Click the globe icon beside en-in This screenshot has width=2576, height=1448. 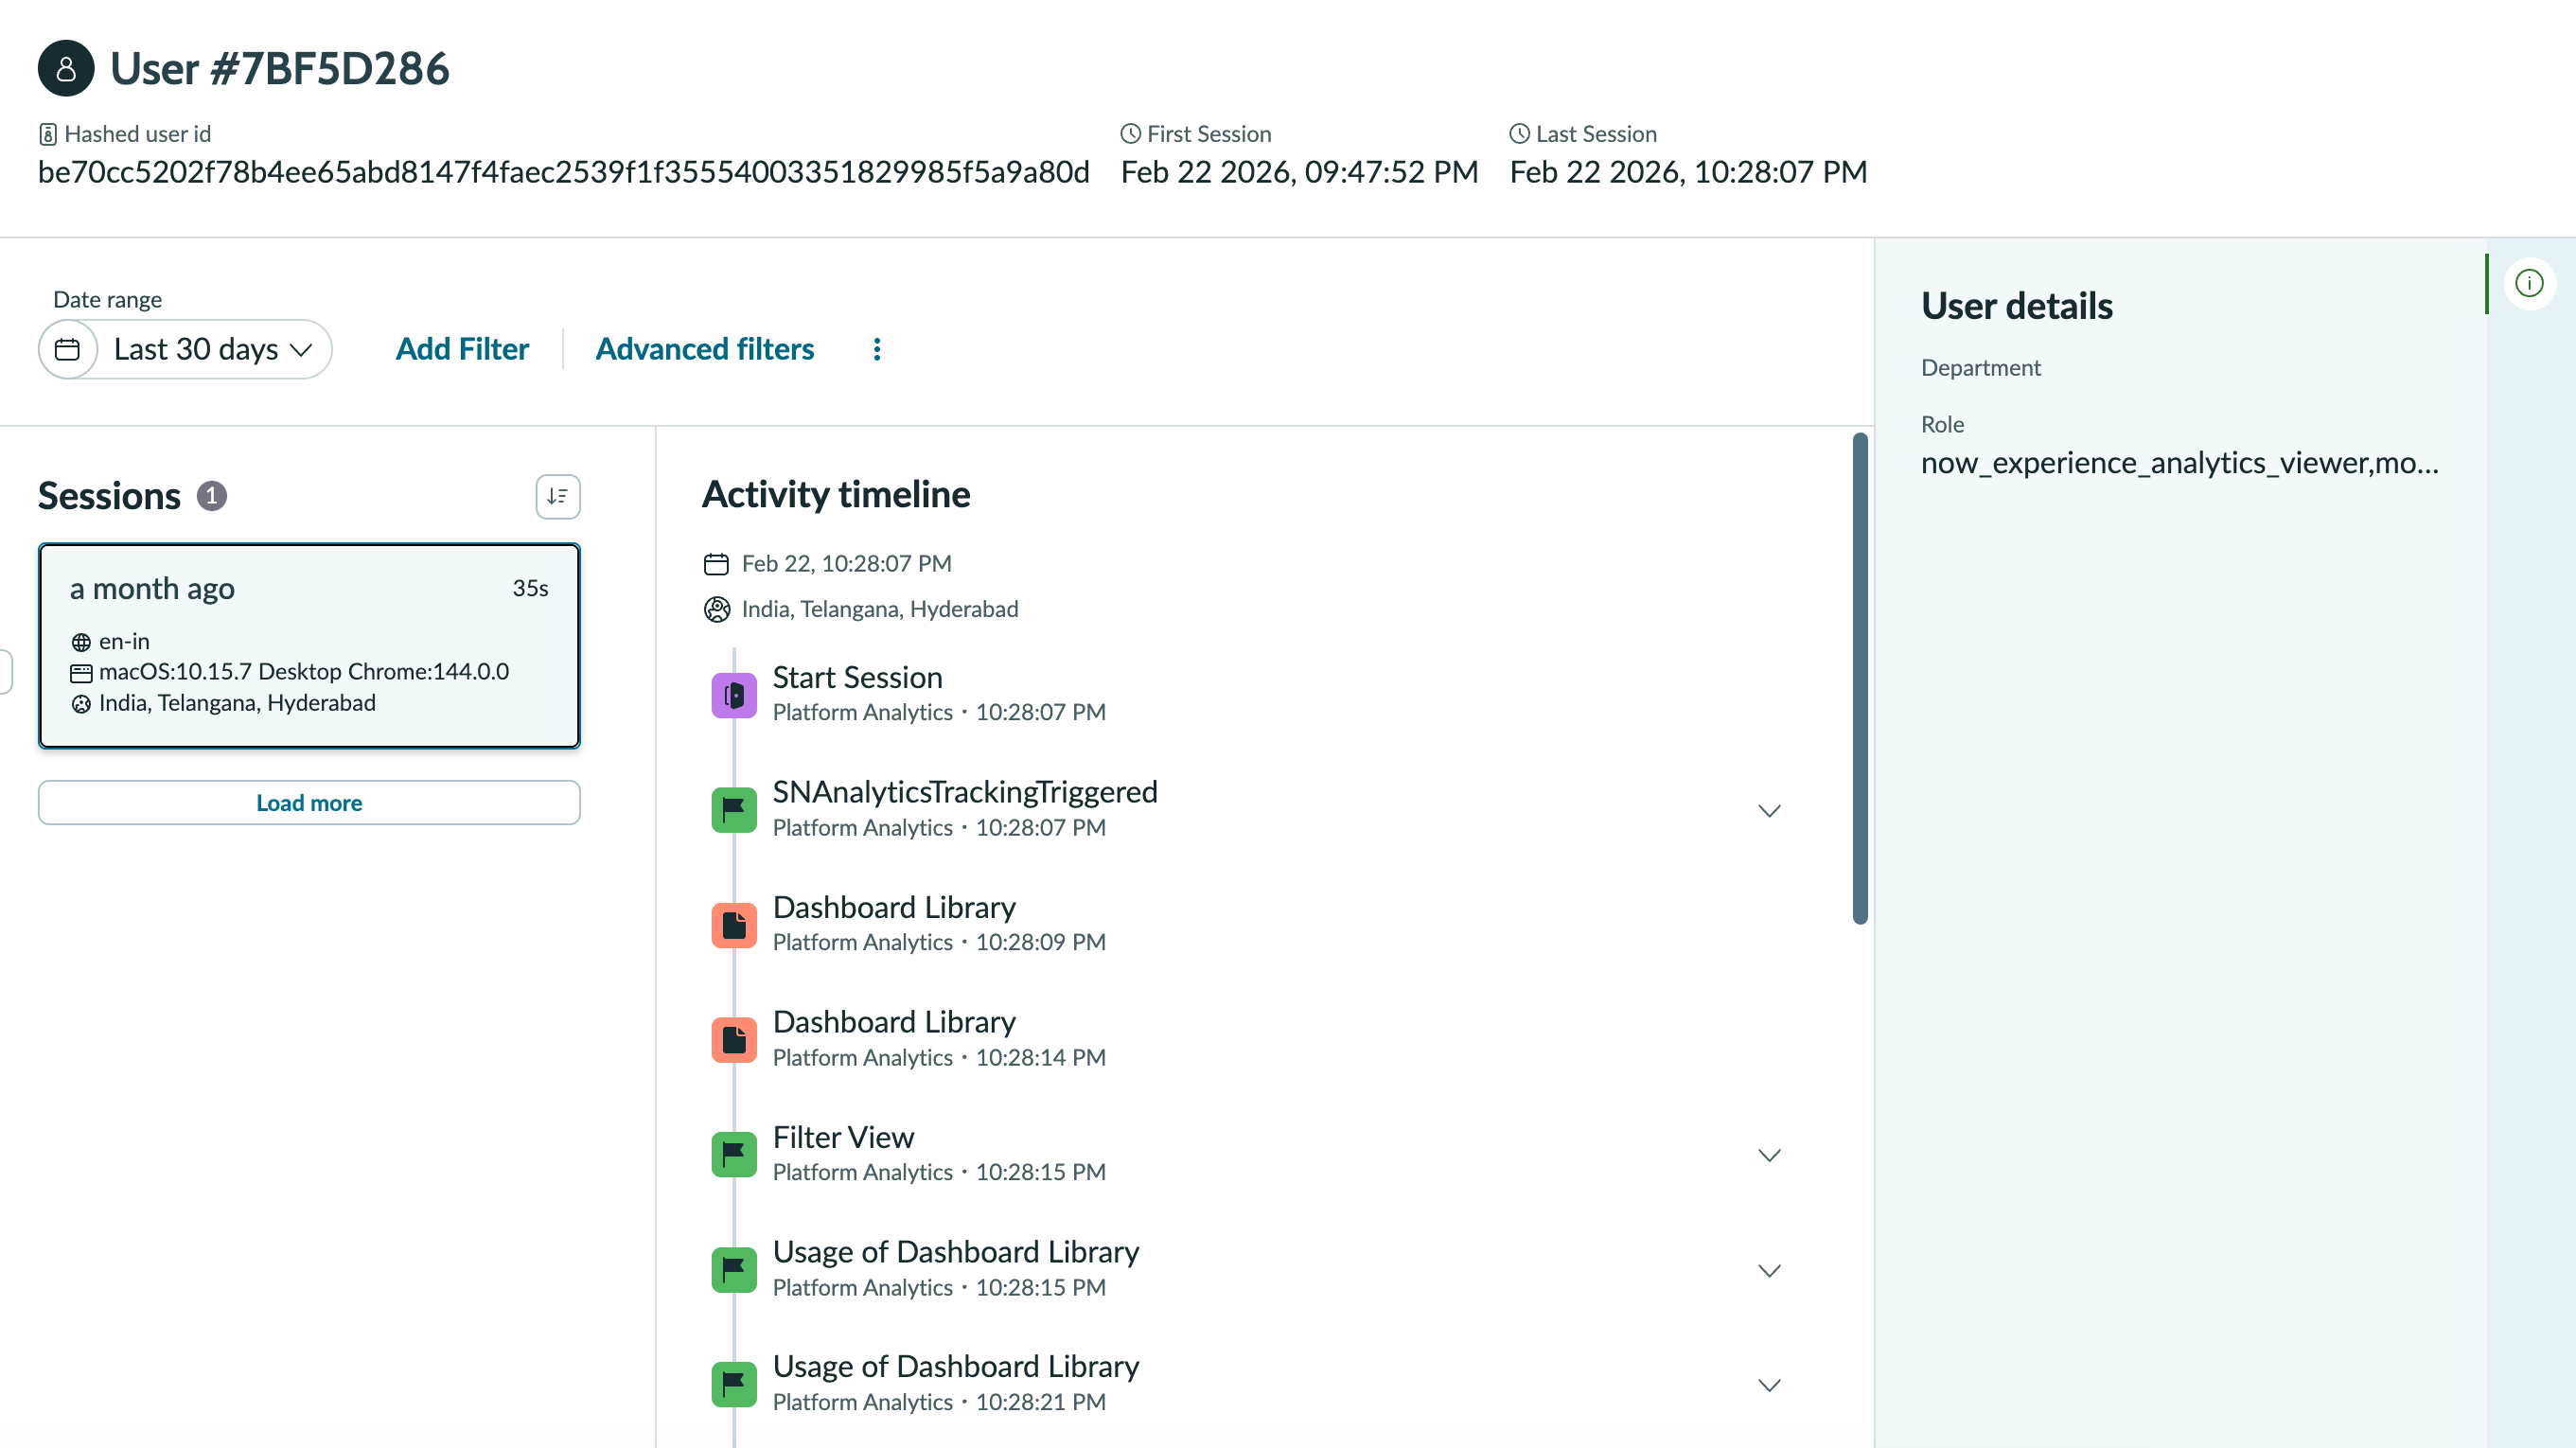click(x=81, y=642)
